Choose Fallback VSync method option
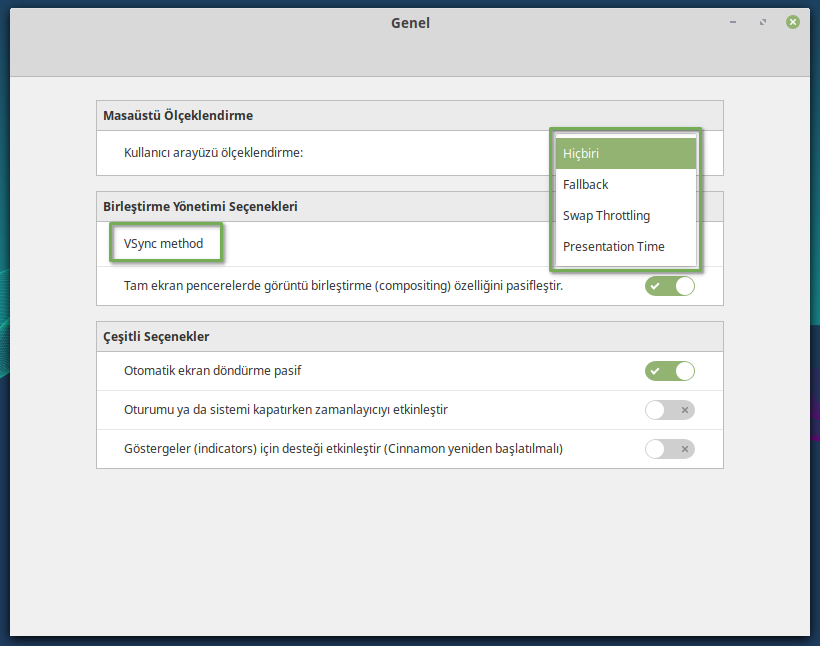820x646 pixels. pos(625,185)
